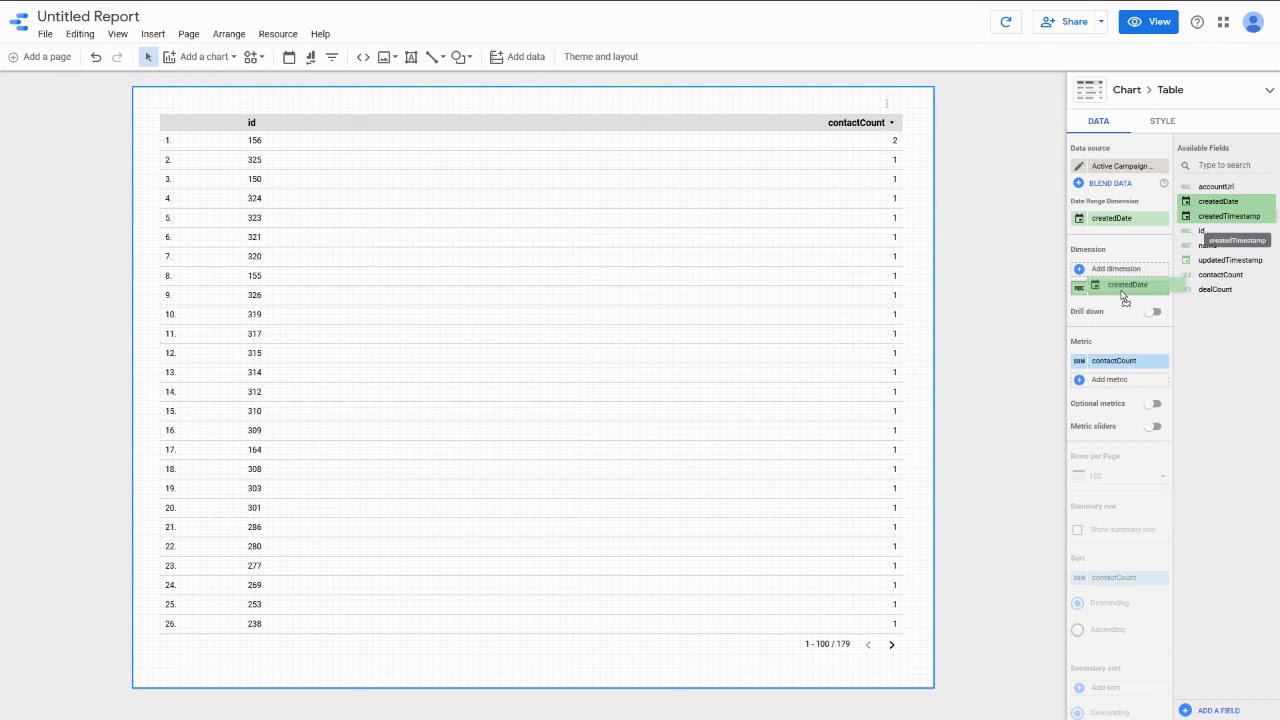Click contactCount column sort arrow
This screenshot has width=1280, height=720.
click(x=892, y=123)
